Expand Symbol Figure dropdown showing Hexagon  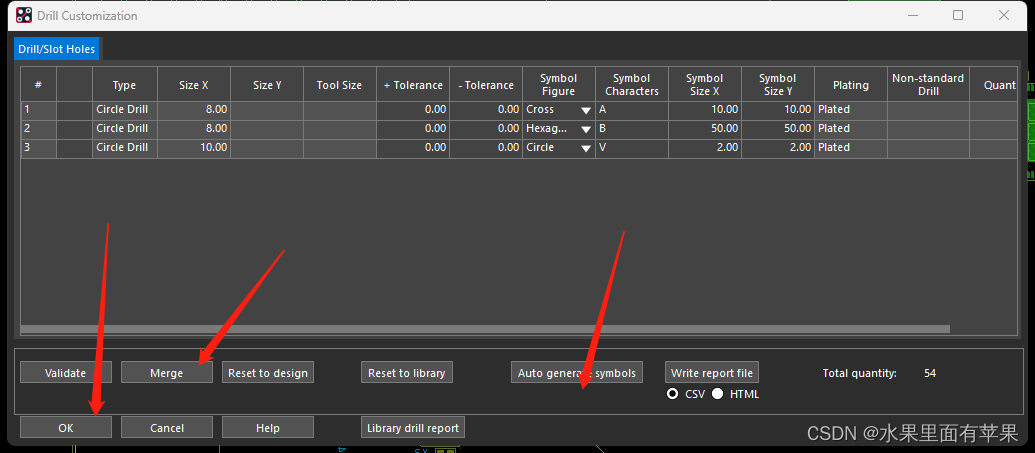(x=585, y=129)
